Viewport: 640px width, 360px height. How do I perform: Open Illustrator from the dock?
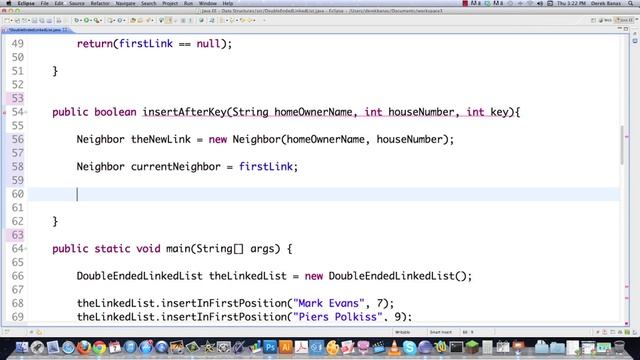[285, 347]
